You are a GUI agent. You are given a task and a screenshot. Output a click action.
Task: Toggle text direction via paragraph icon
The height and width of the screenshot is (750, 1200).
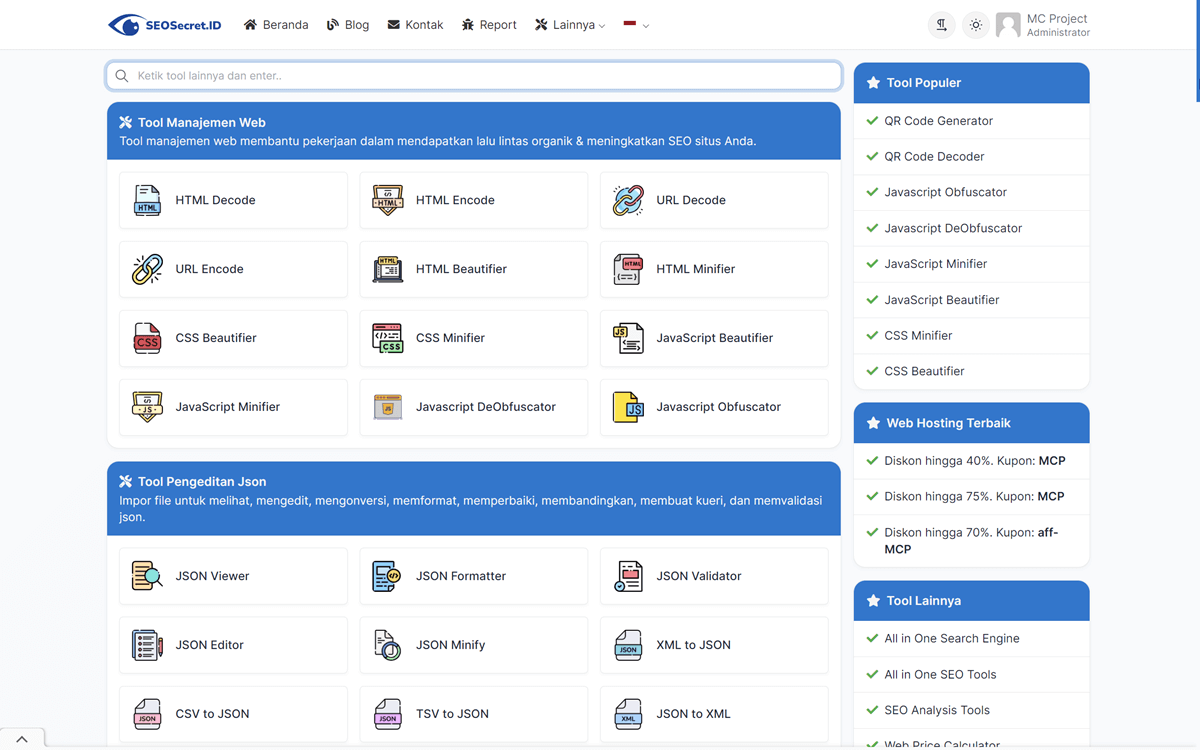click(941, 24)
